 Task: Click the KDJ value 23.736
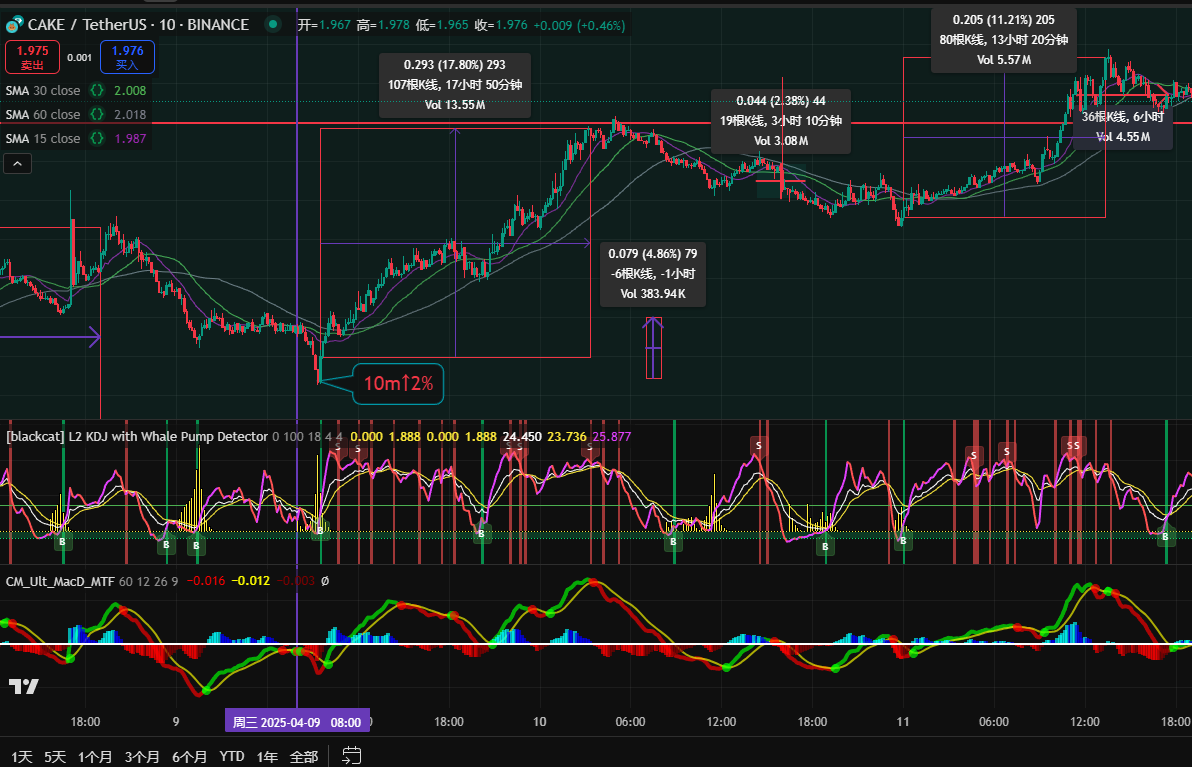pos(567,436)
